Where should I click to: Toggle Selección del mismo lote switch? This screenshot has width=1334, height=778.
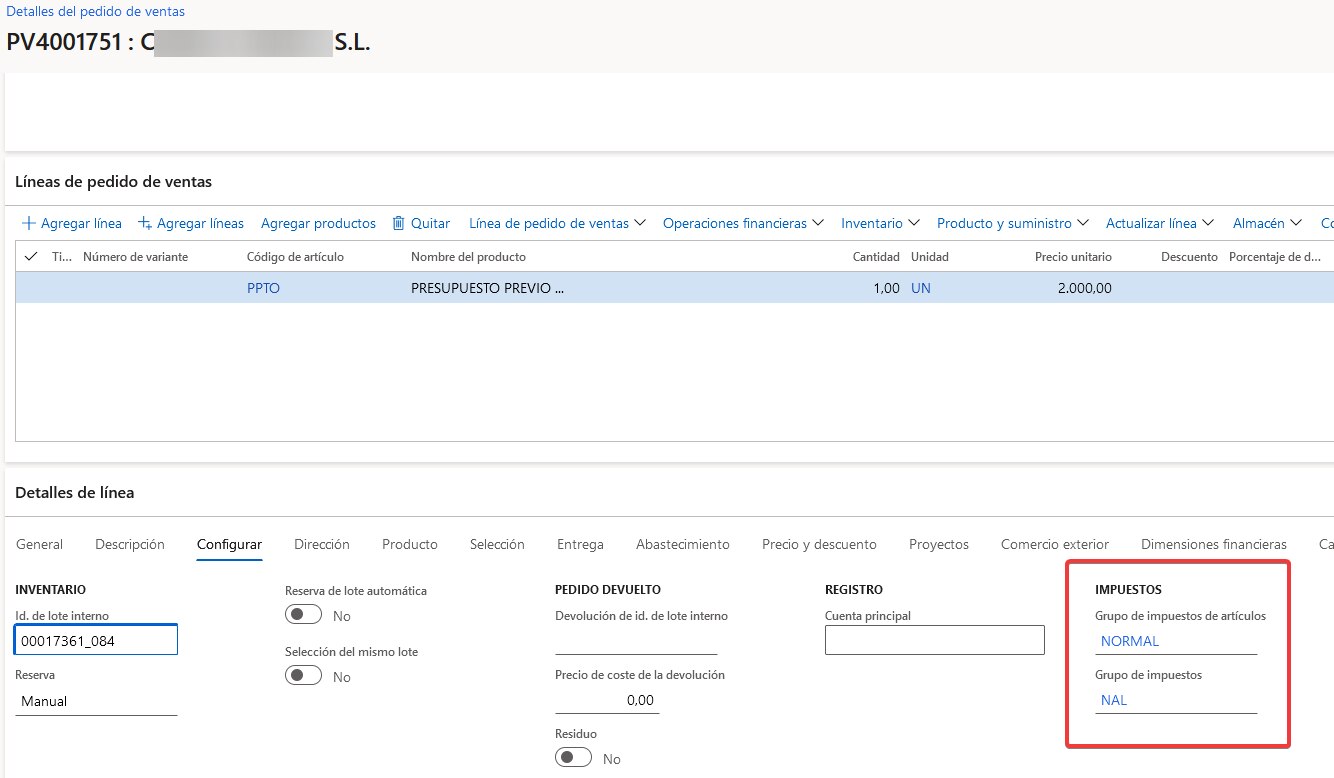(303, 676)
